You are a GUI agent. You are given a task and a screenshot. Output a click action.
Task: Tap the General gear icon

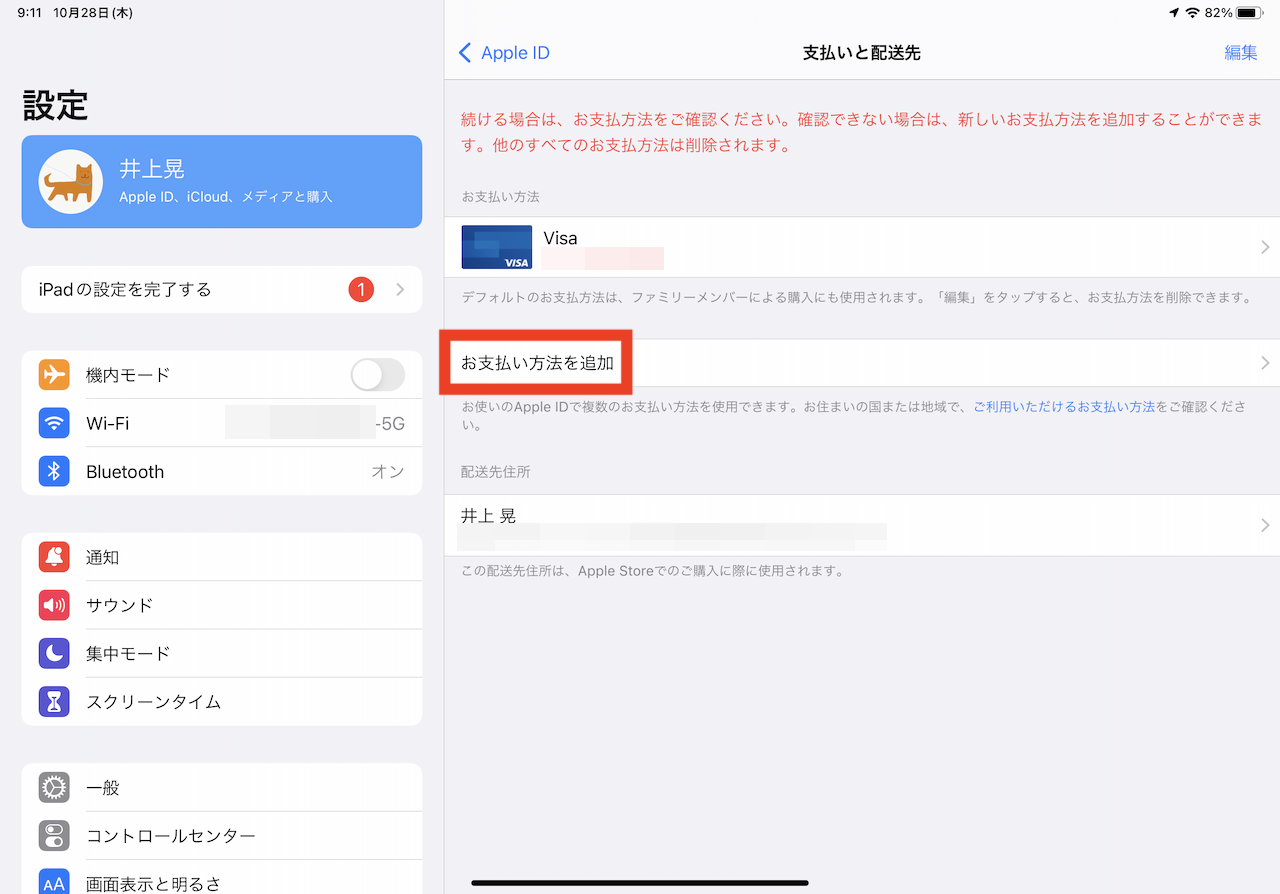pyautogui.click(x=54, y=787)
